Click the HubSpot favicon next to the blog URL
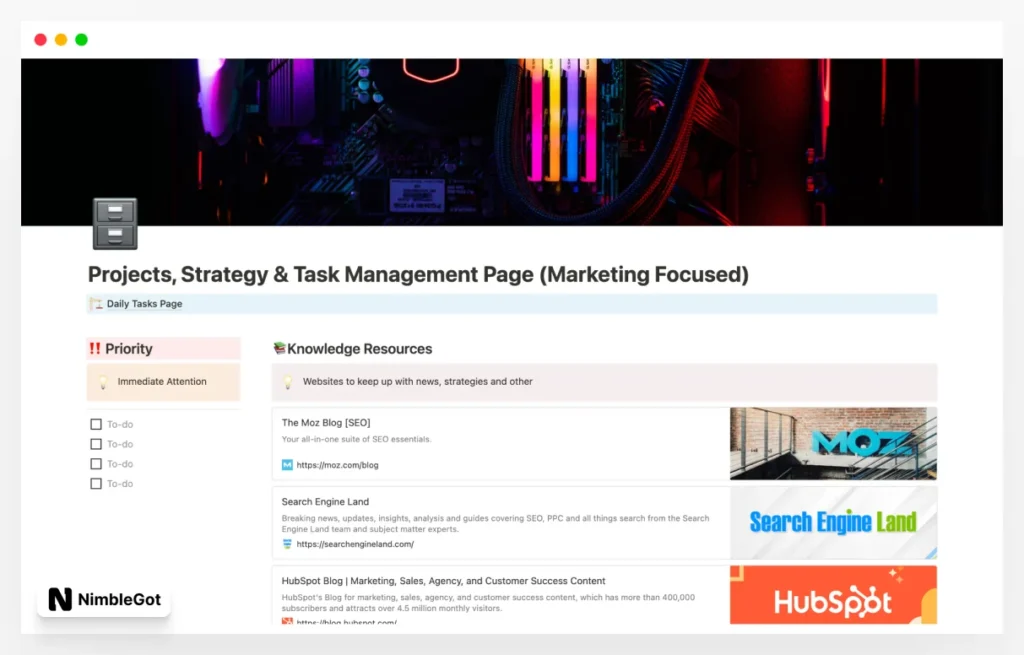 coord(288,623)
